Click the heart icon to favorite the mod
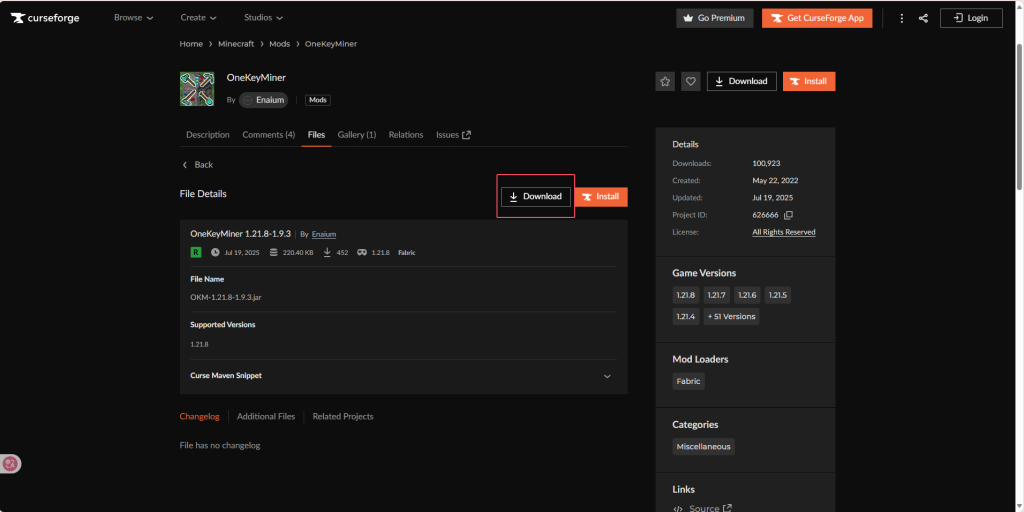The height and width of the screenshot is (512, 1024). point(691,81)
